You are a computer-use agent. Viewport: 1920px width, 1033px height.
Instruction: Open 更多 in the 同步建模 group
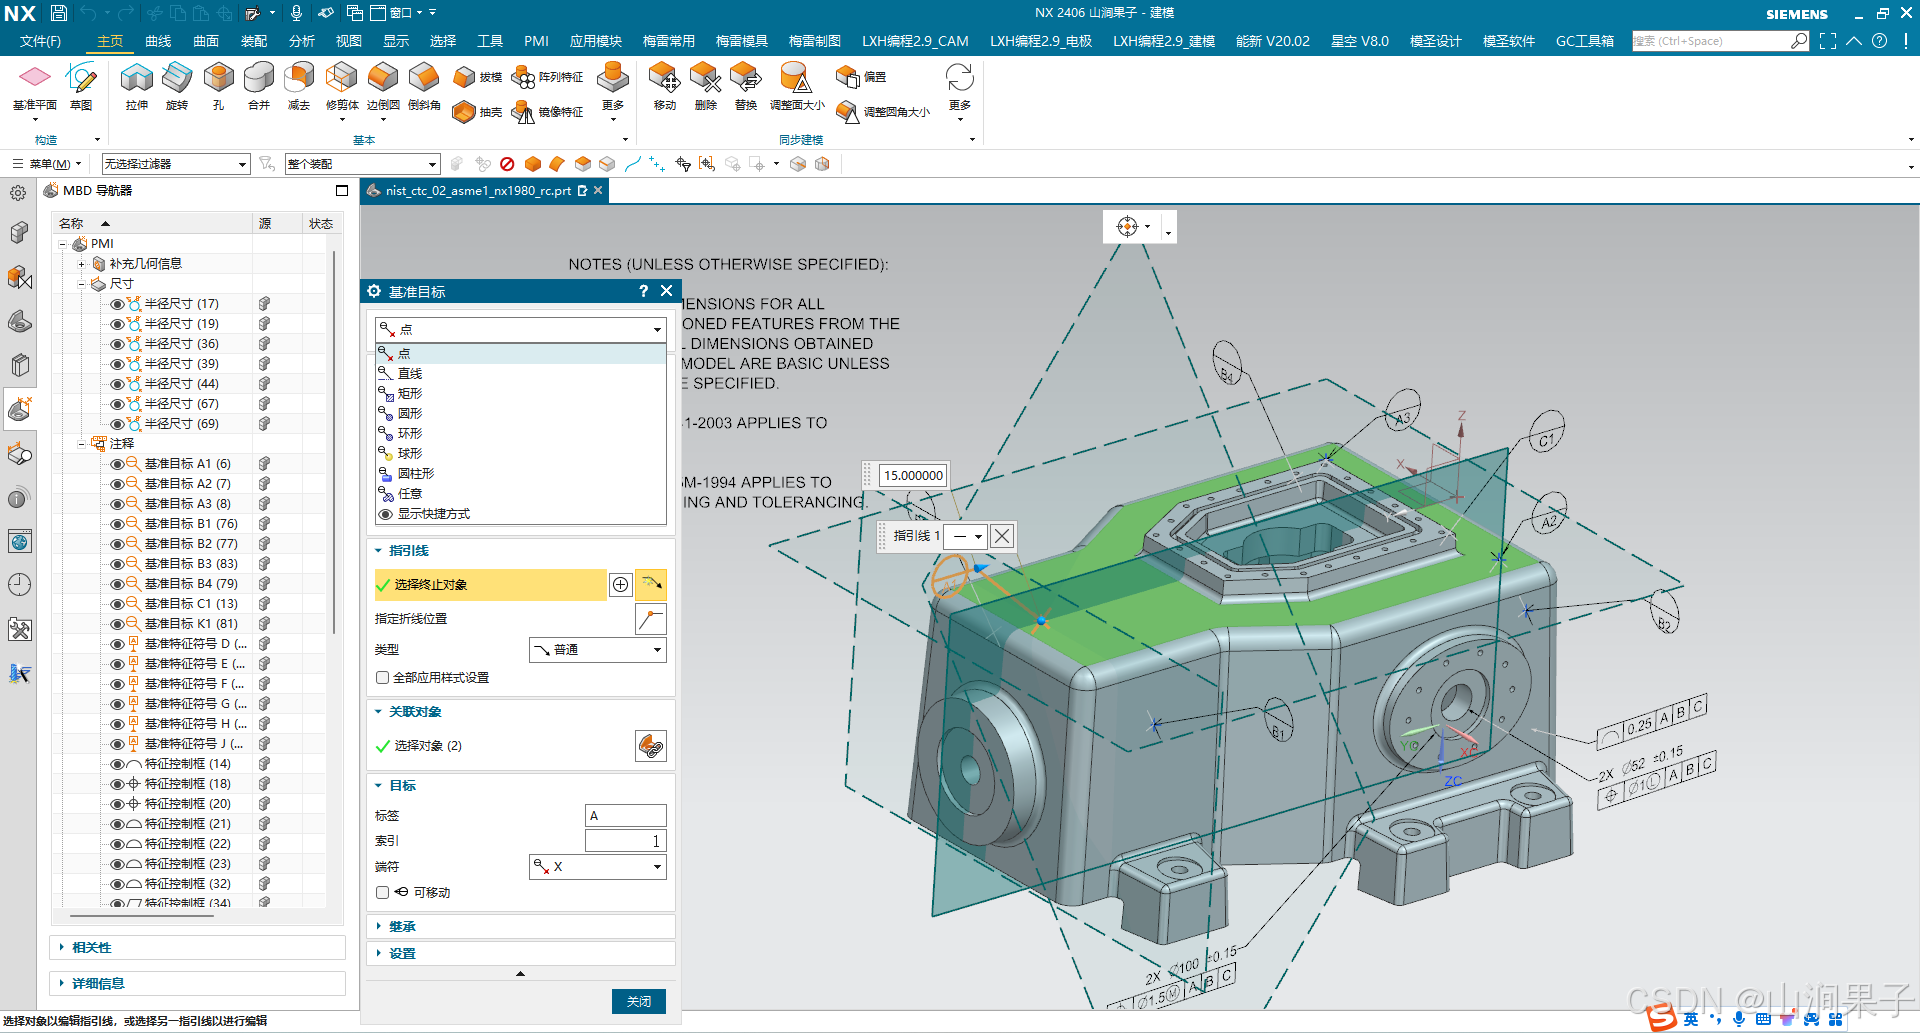960,90
